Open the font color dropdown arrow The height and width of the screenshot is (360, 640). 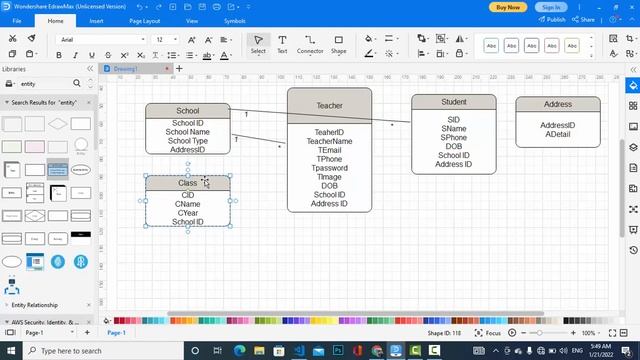pos(231,55)
